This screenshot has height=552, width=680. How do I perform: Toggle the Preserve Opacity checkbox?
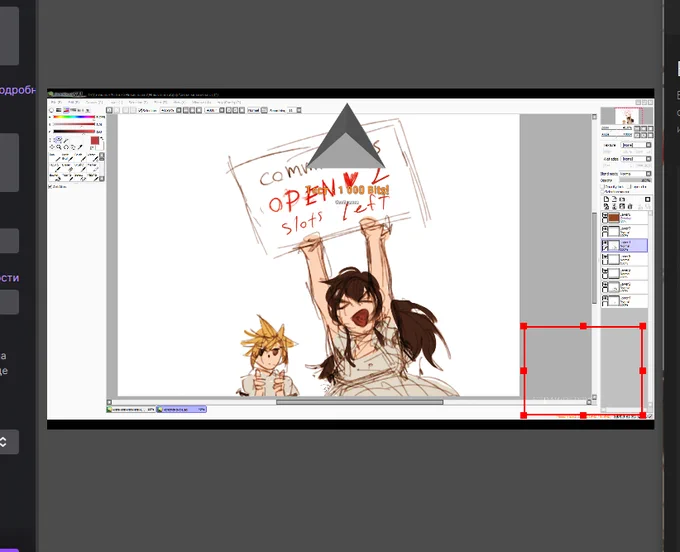click(x=602, y=186)
